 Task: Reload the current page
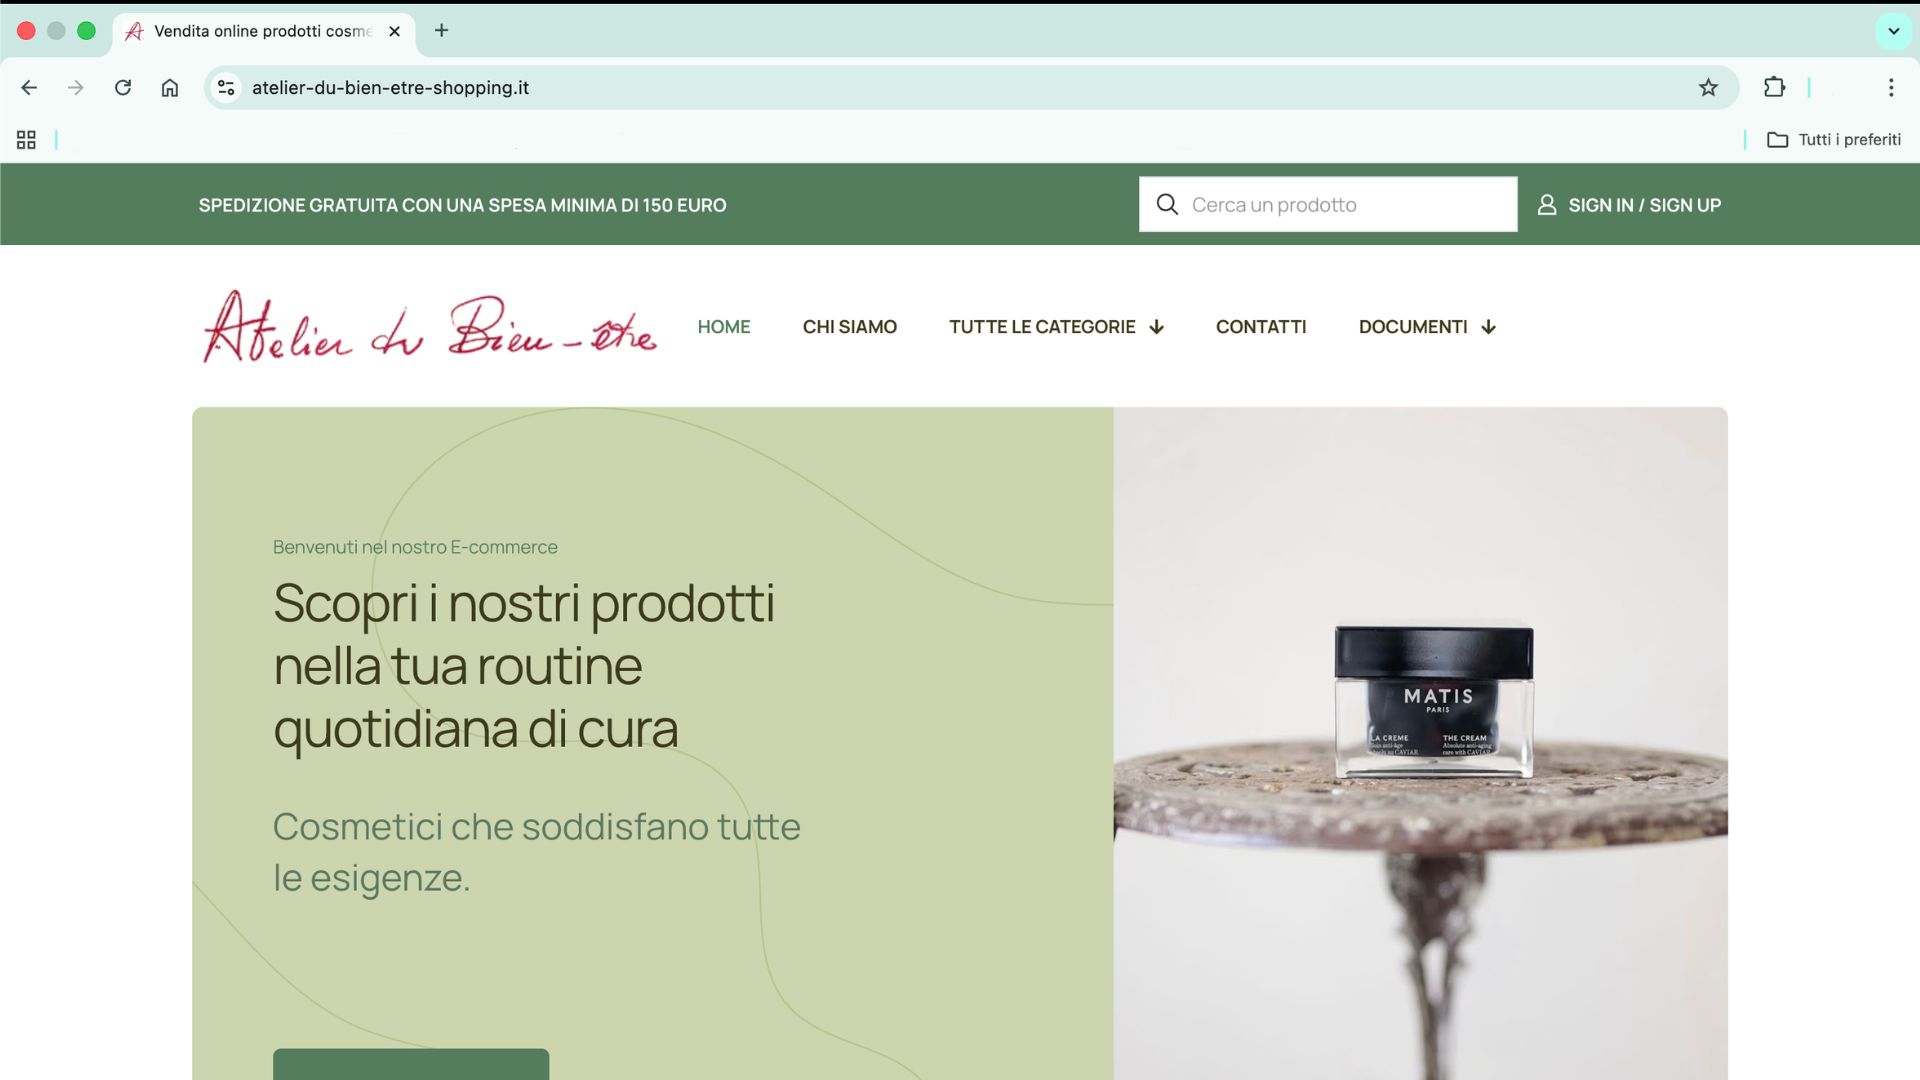123,88
